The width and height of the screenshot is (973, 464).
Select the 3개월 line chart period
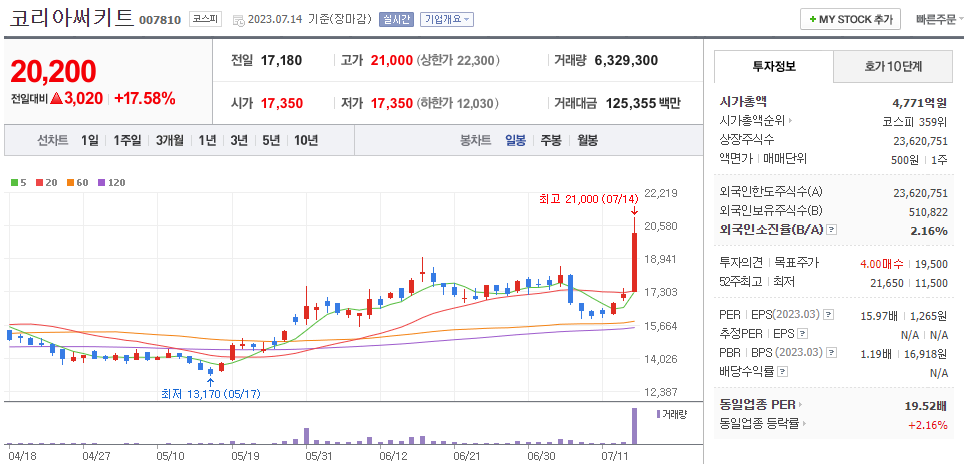pyautogui.click(x=170, y=140)
